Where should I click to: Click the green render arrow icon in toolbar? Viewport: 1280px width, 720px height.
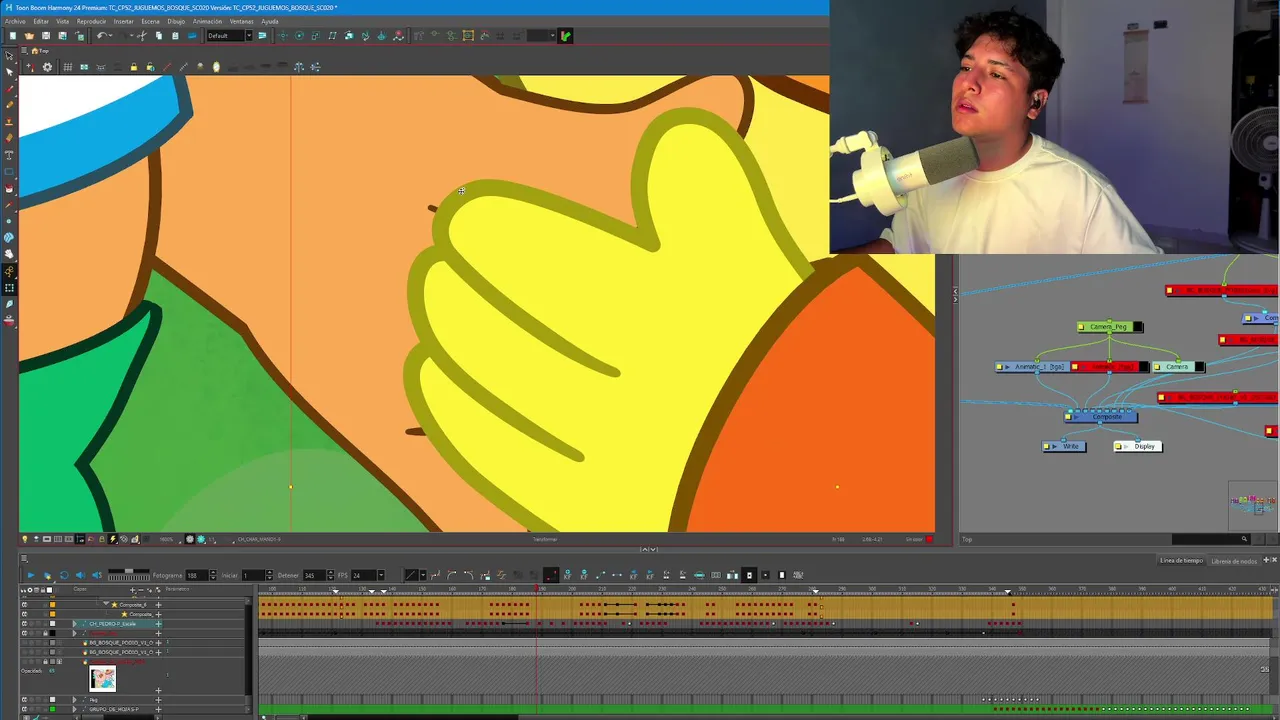click(566, 36)
